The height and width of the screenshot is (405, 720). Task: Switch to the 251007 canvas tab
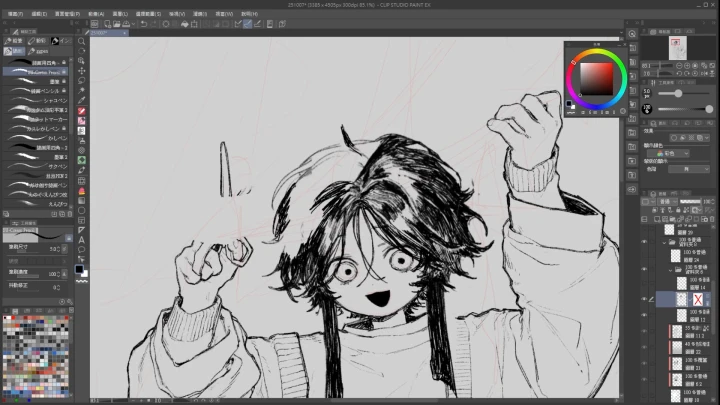99,33
